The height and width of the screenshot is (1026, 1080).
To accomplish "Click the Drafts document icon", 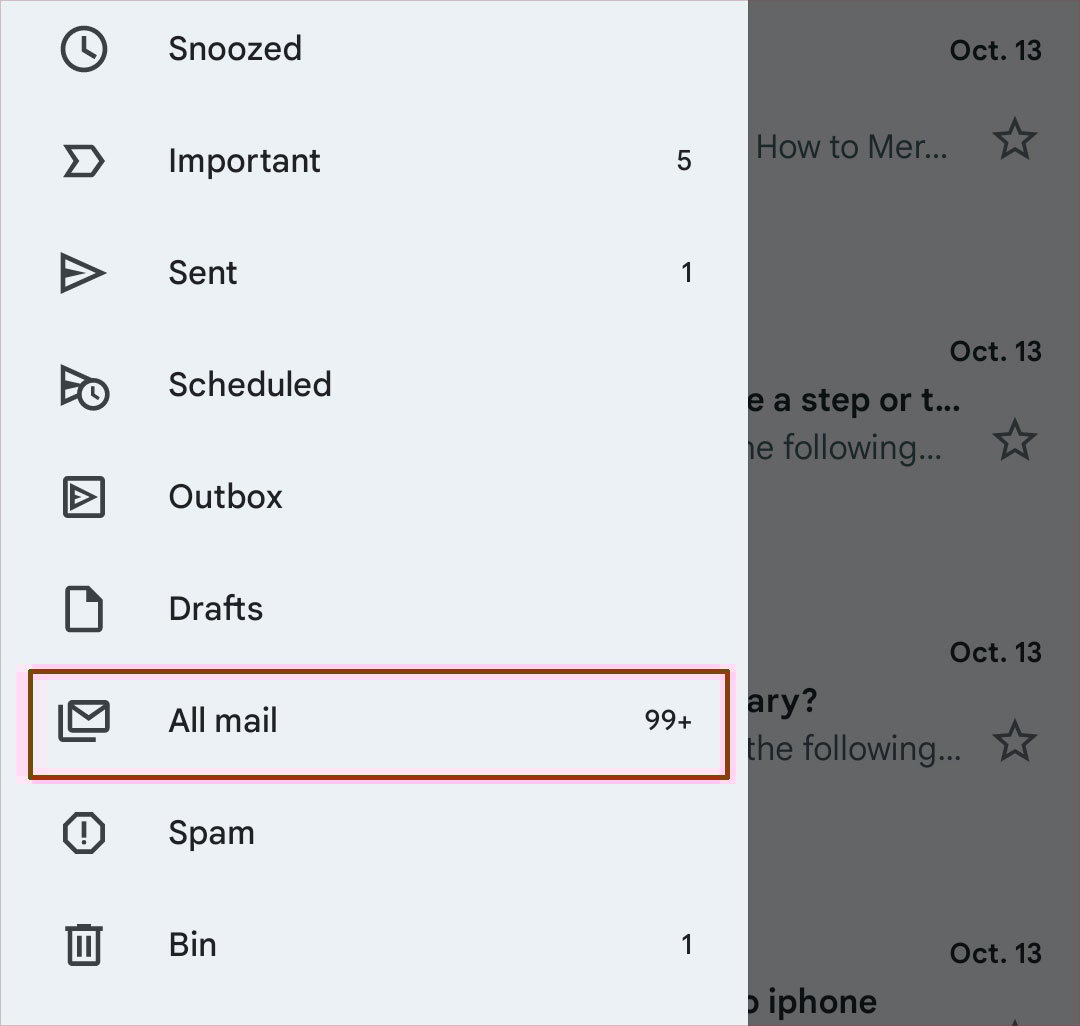I will pos(84,609).
